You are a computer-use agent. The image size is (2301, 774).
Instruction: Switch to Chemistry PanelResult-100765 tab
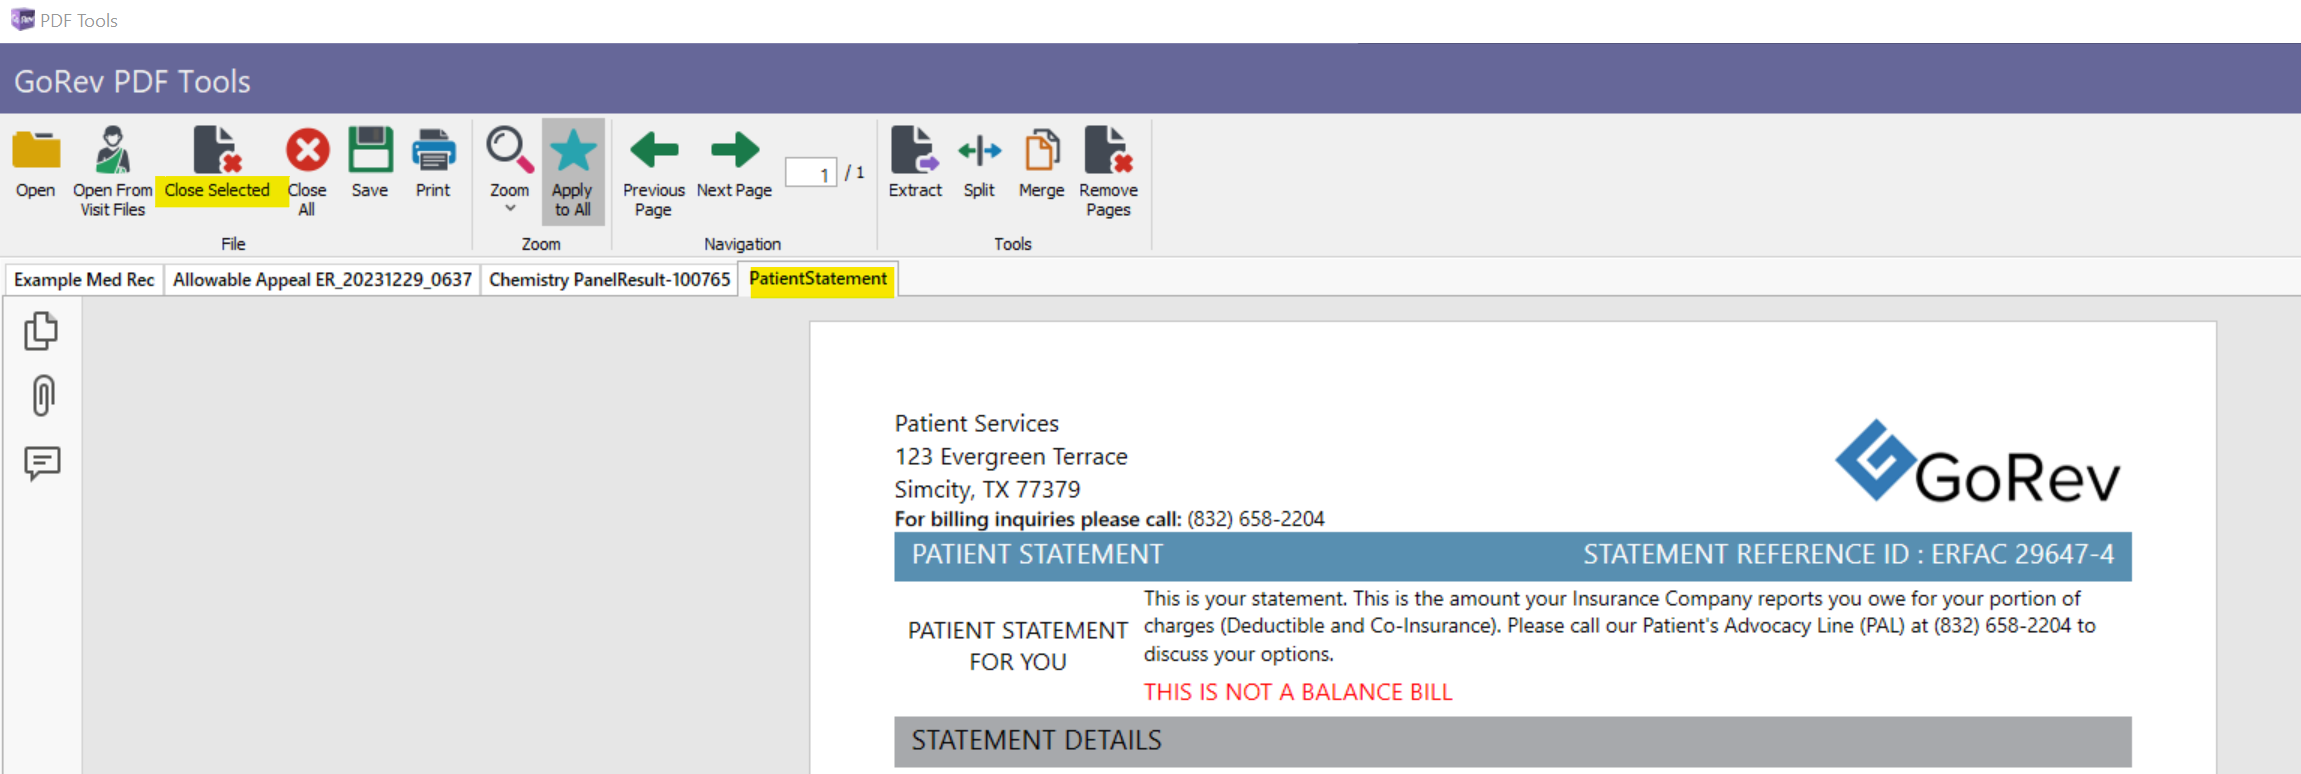609,280
